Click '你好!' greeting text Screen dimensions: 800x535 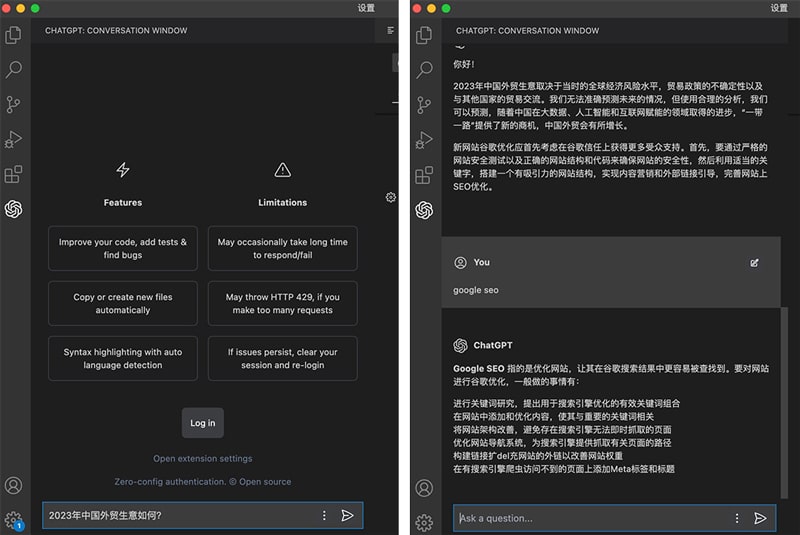(464, 64)
